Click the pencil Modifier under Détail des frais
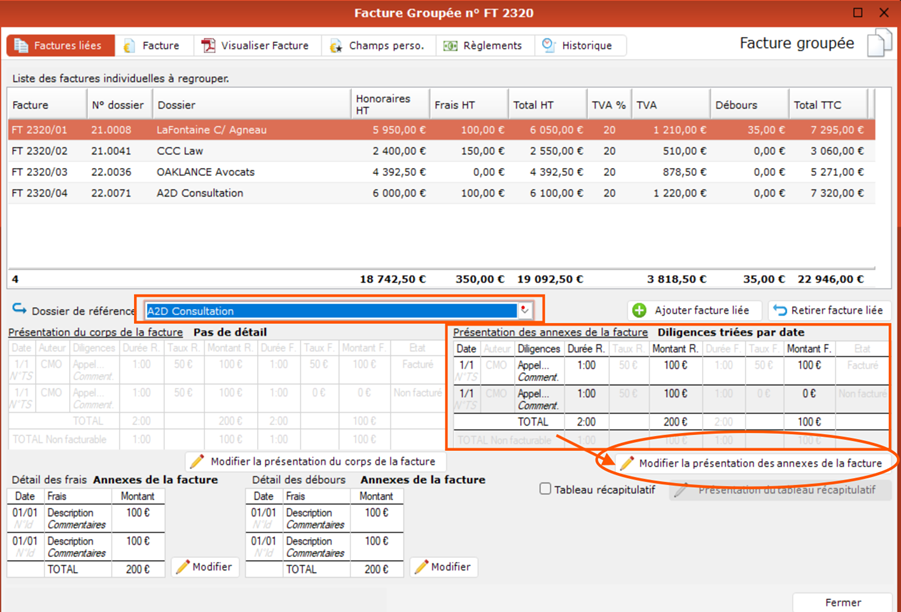 (183, 567)
